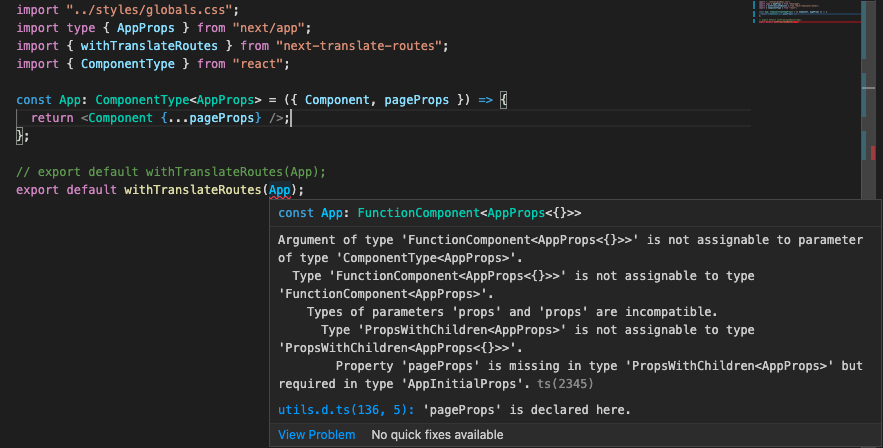This screenshot has width=883, height=448.
Task: Click the commented-out export default line
Action: [x=171, y=172]
